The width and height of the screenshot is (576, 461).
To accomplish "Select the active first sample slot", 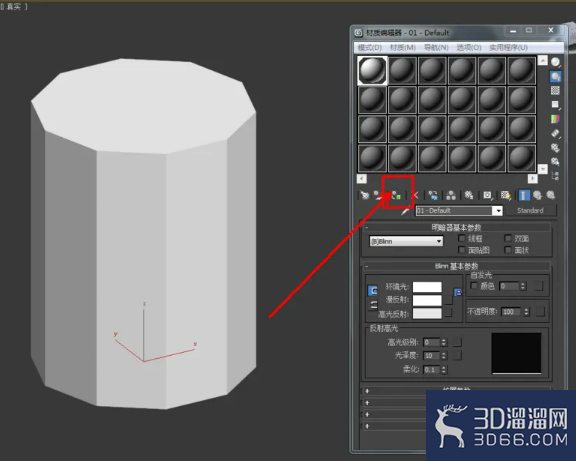I will point(372,71).
